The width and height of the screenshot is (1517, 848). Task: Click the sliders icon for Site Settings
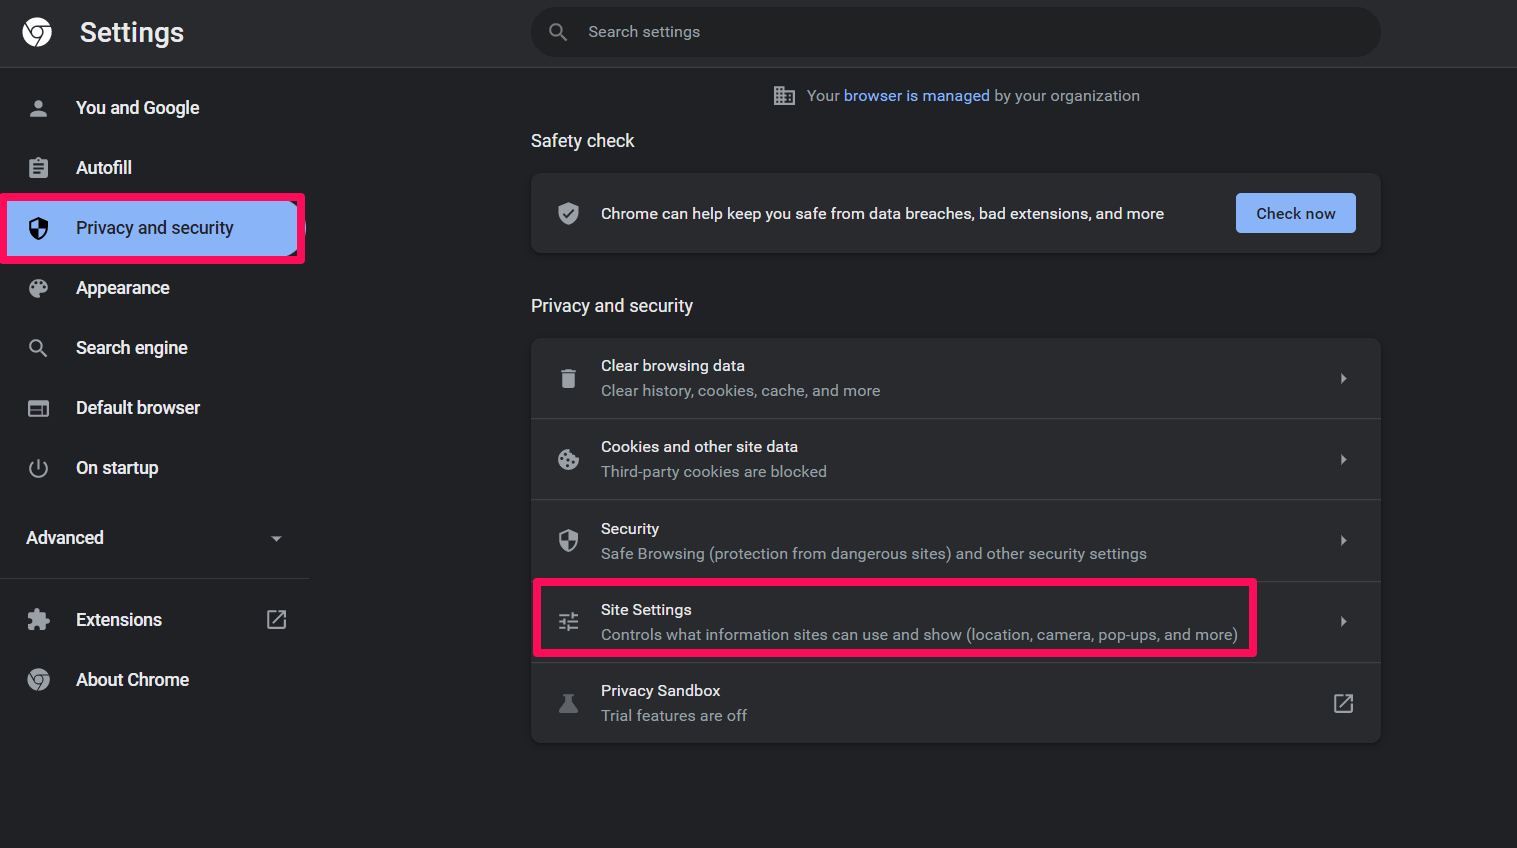click(x=568, y=622)
